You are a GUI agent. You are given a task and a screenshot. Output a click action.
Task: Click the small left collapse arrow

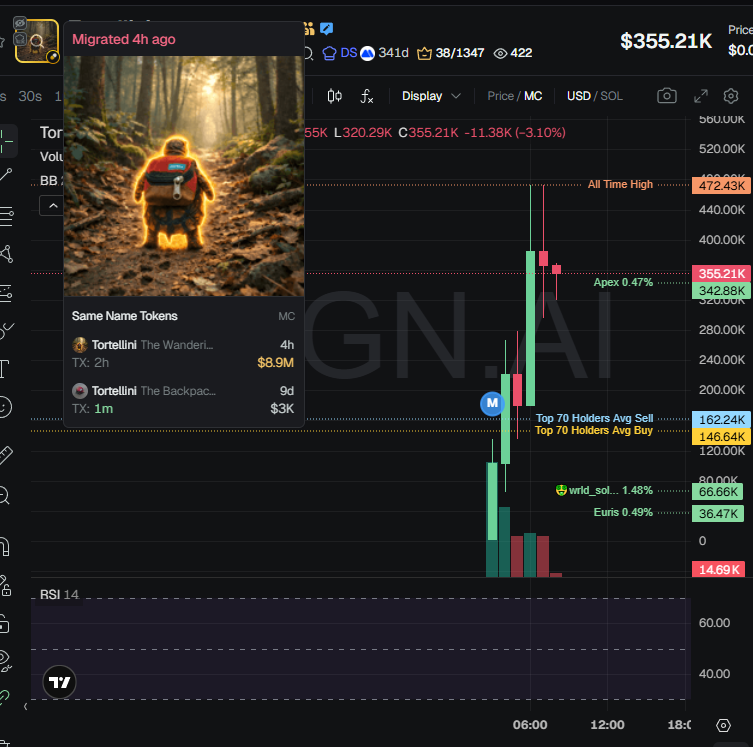[x=25, y=706]
